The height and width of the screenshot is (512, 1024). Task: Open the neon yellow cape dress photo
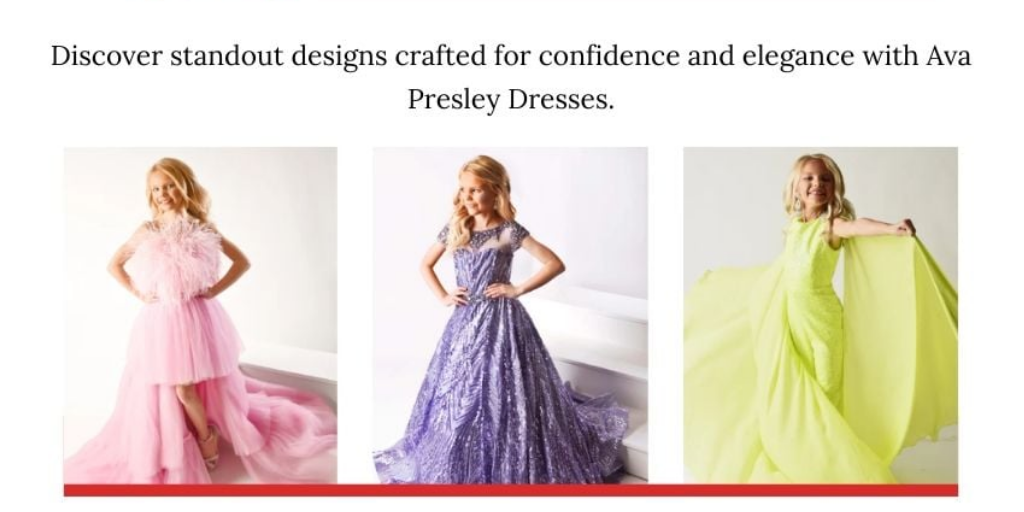[x=820, y=315]
